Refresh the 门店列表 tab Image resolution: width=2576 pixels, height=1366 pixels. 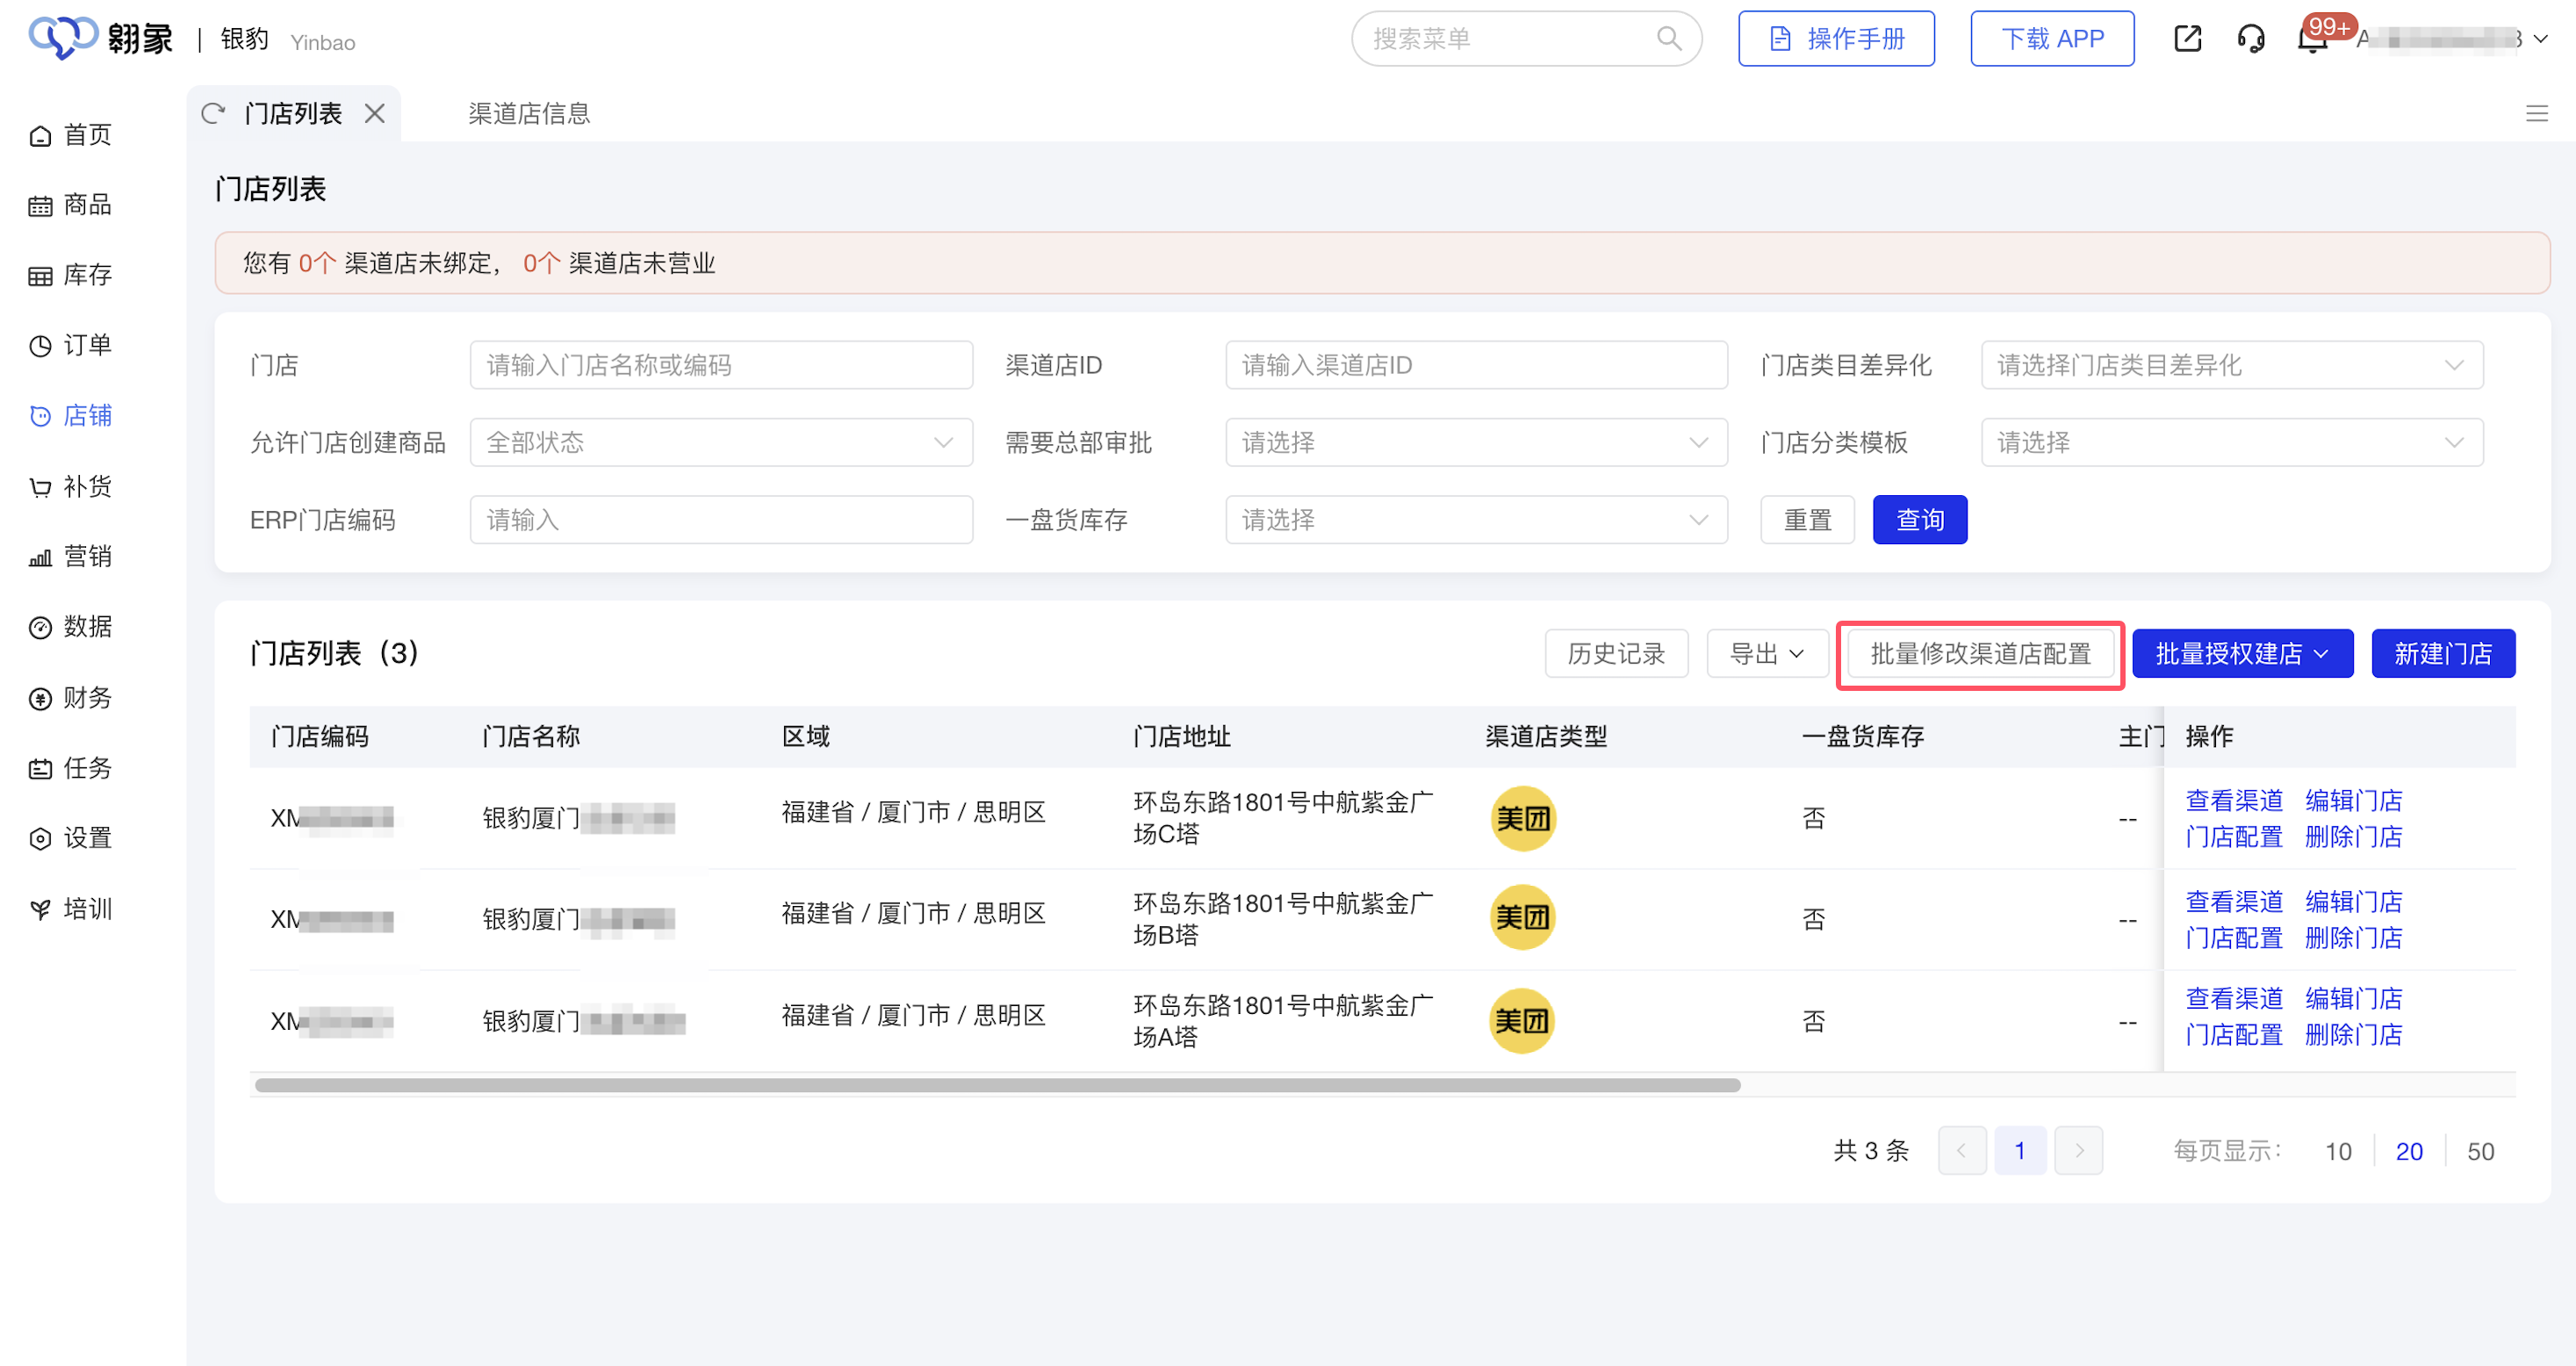click(212, 113)
